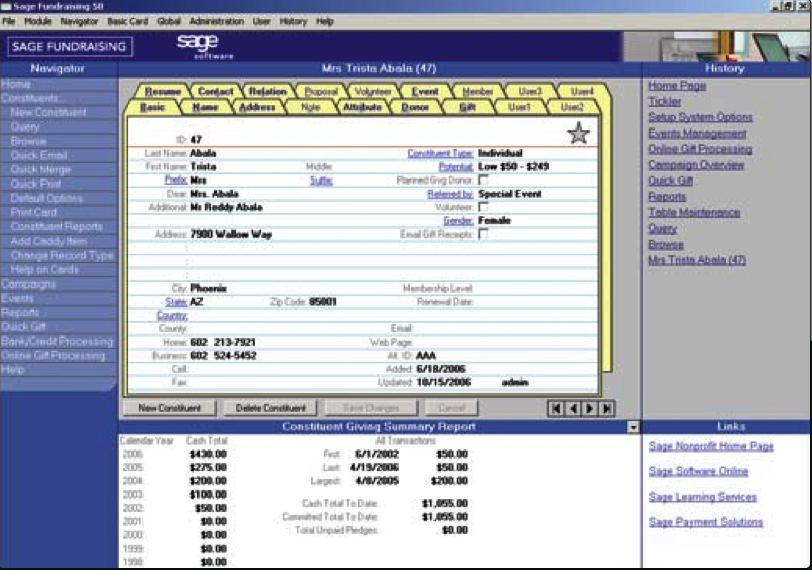
Task: Open Events Management history link
Action: (x=698, y=134)
